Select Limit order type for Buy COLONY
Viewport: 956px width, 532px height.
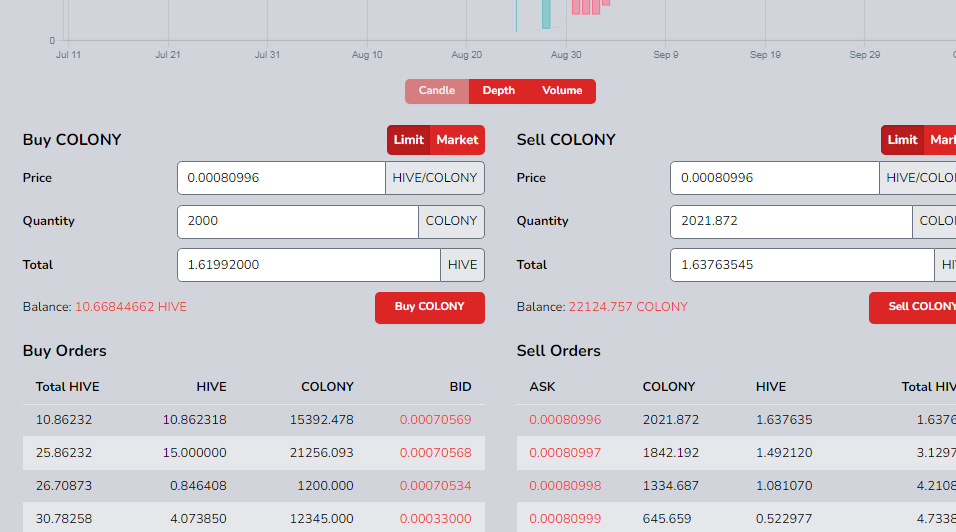(x=408, y=140)
